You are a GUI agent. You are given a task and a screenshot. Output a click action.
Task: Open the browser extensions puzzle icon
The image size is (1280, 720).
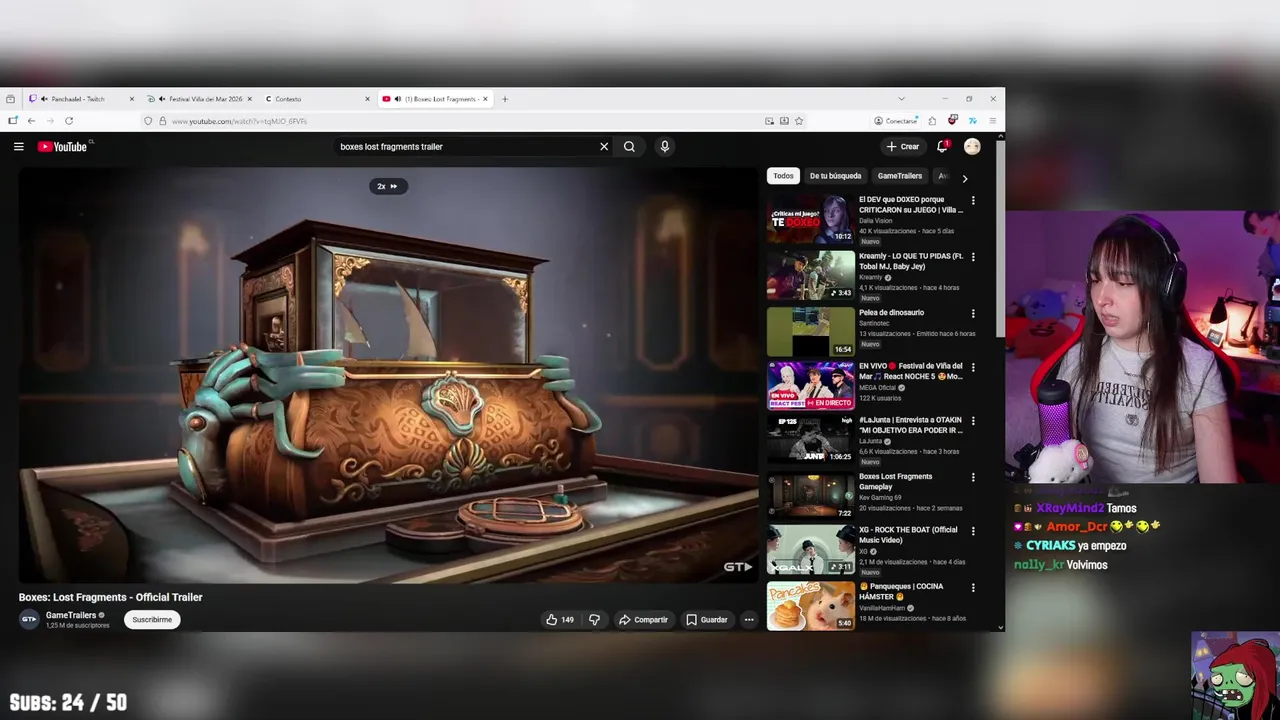coord(932,121)
